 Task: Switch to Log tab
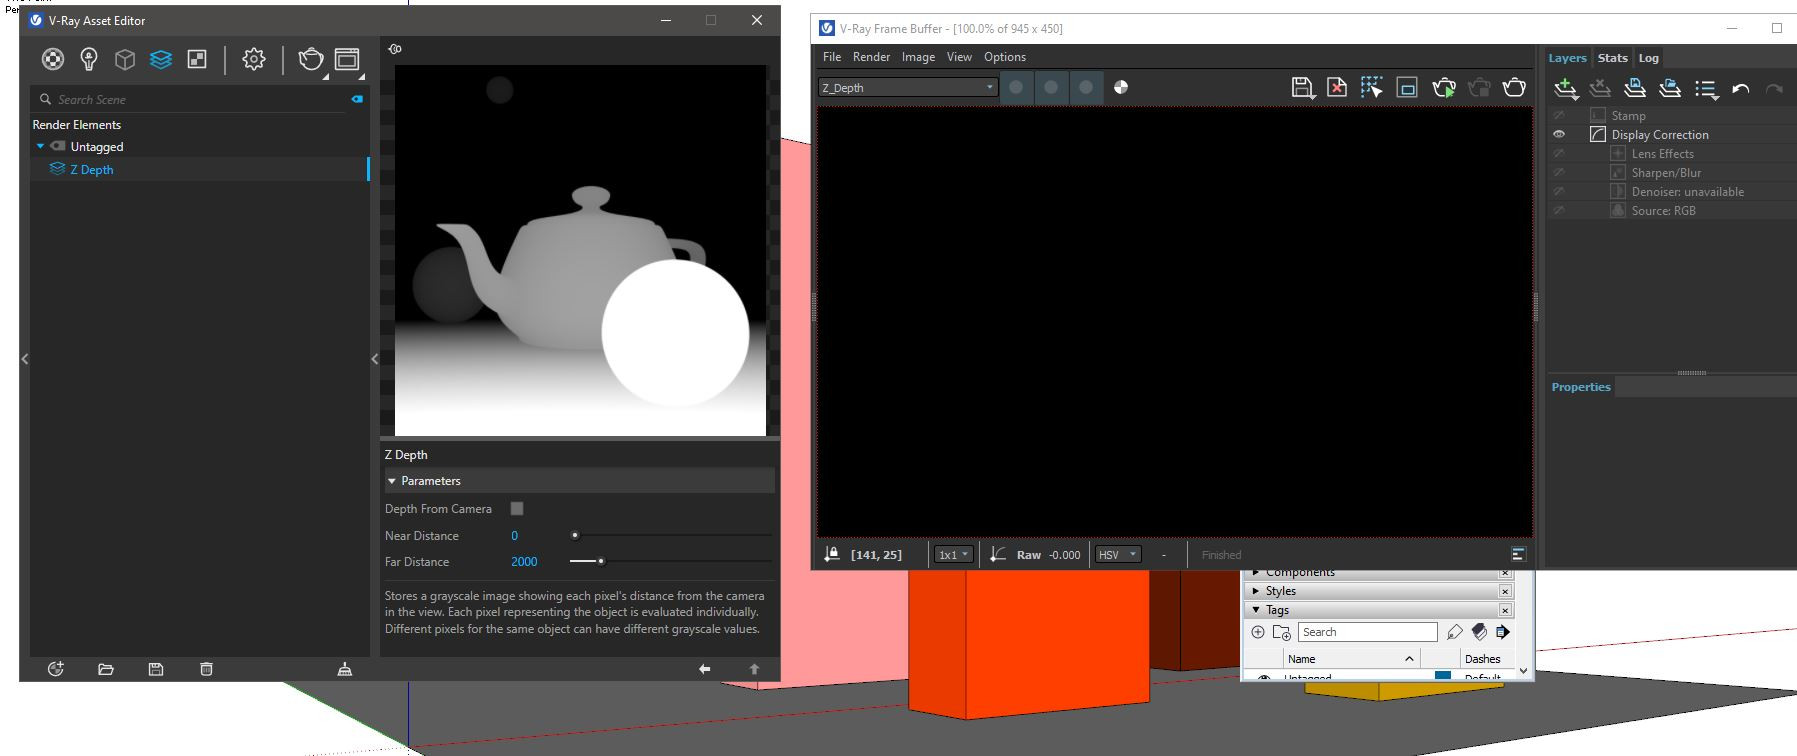tap(1648, 58)
